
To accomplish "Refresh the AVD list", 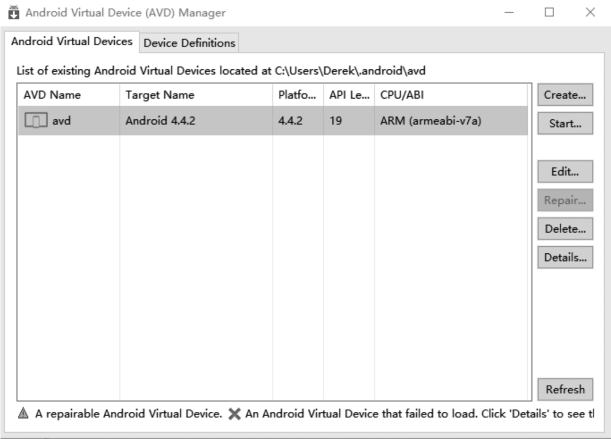I will [x=565, y=390].
